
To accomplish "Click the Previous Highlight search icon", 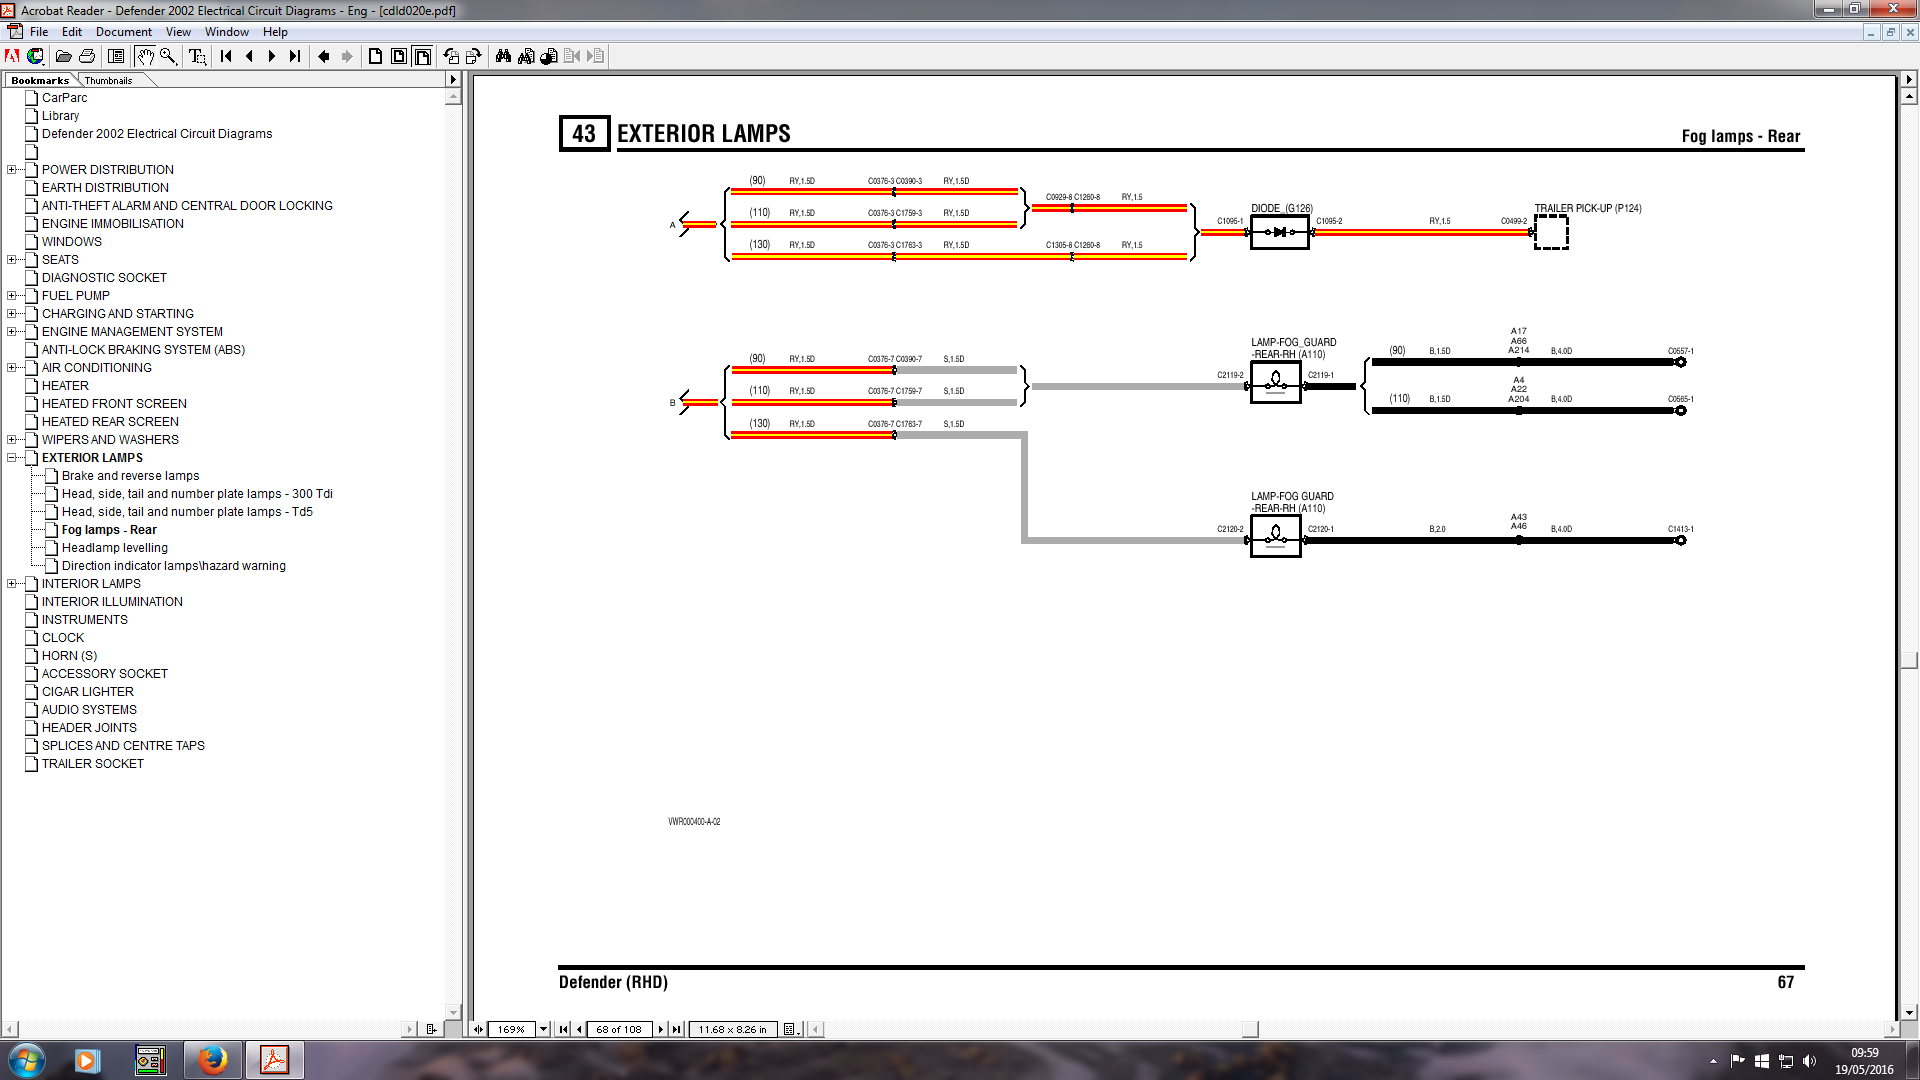I will coord(572,56).
